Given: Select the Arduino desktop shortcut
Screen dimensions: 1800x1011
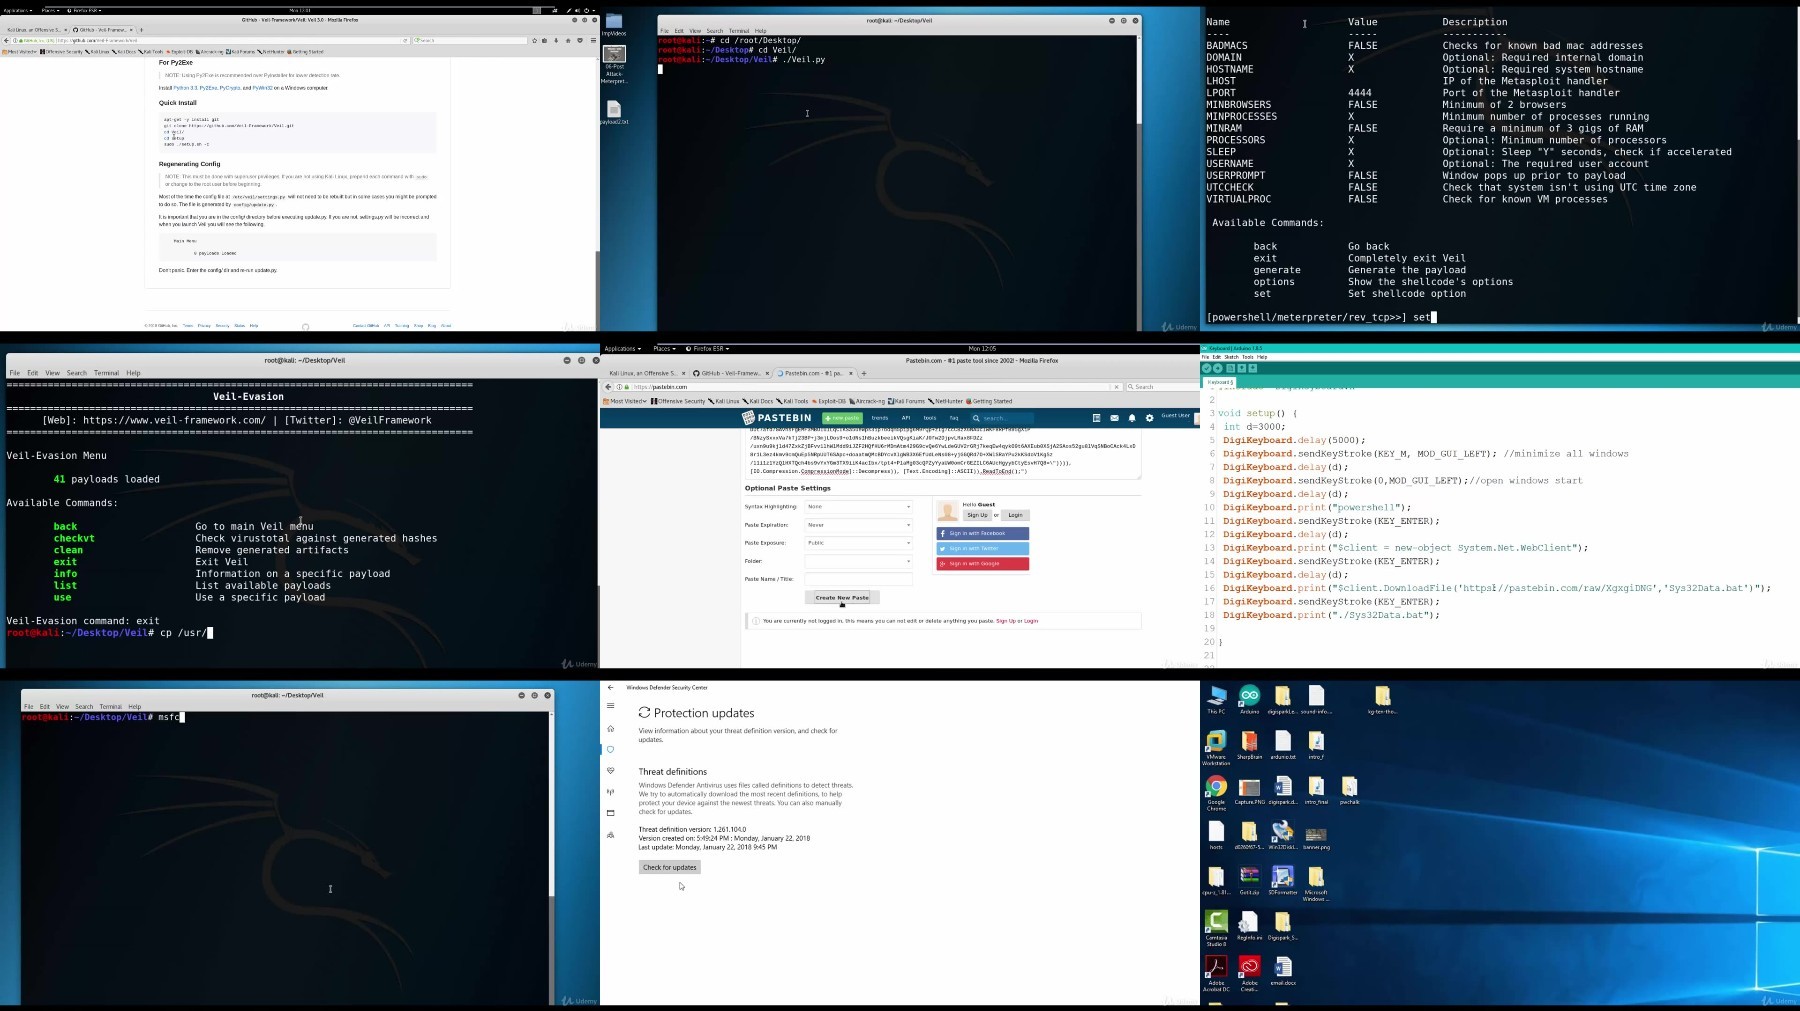Looking at the screenshot, I should click(1249, 700).
